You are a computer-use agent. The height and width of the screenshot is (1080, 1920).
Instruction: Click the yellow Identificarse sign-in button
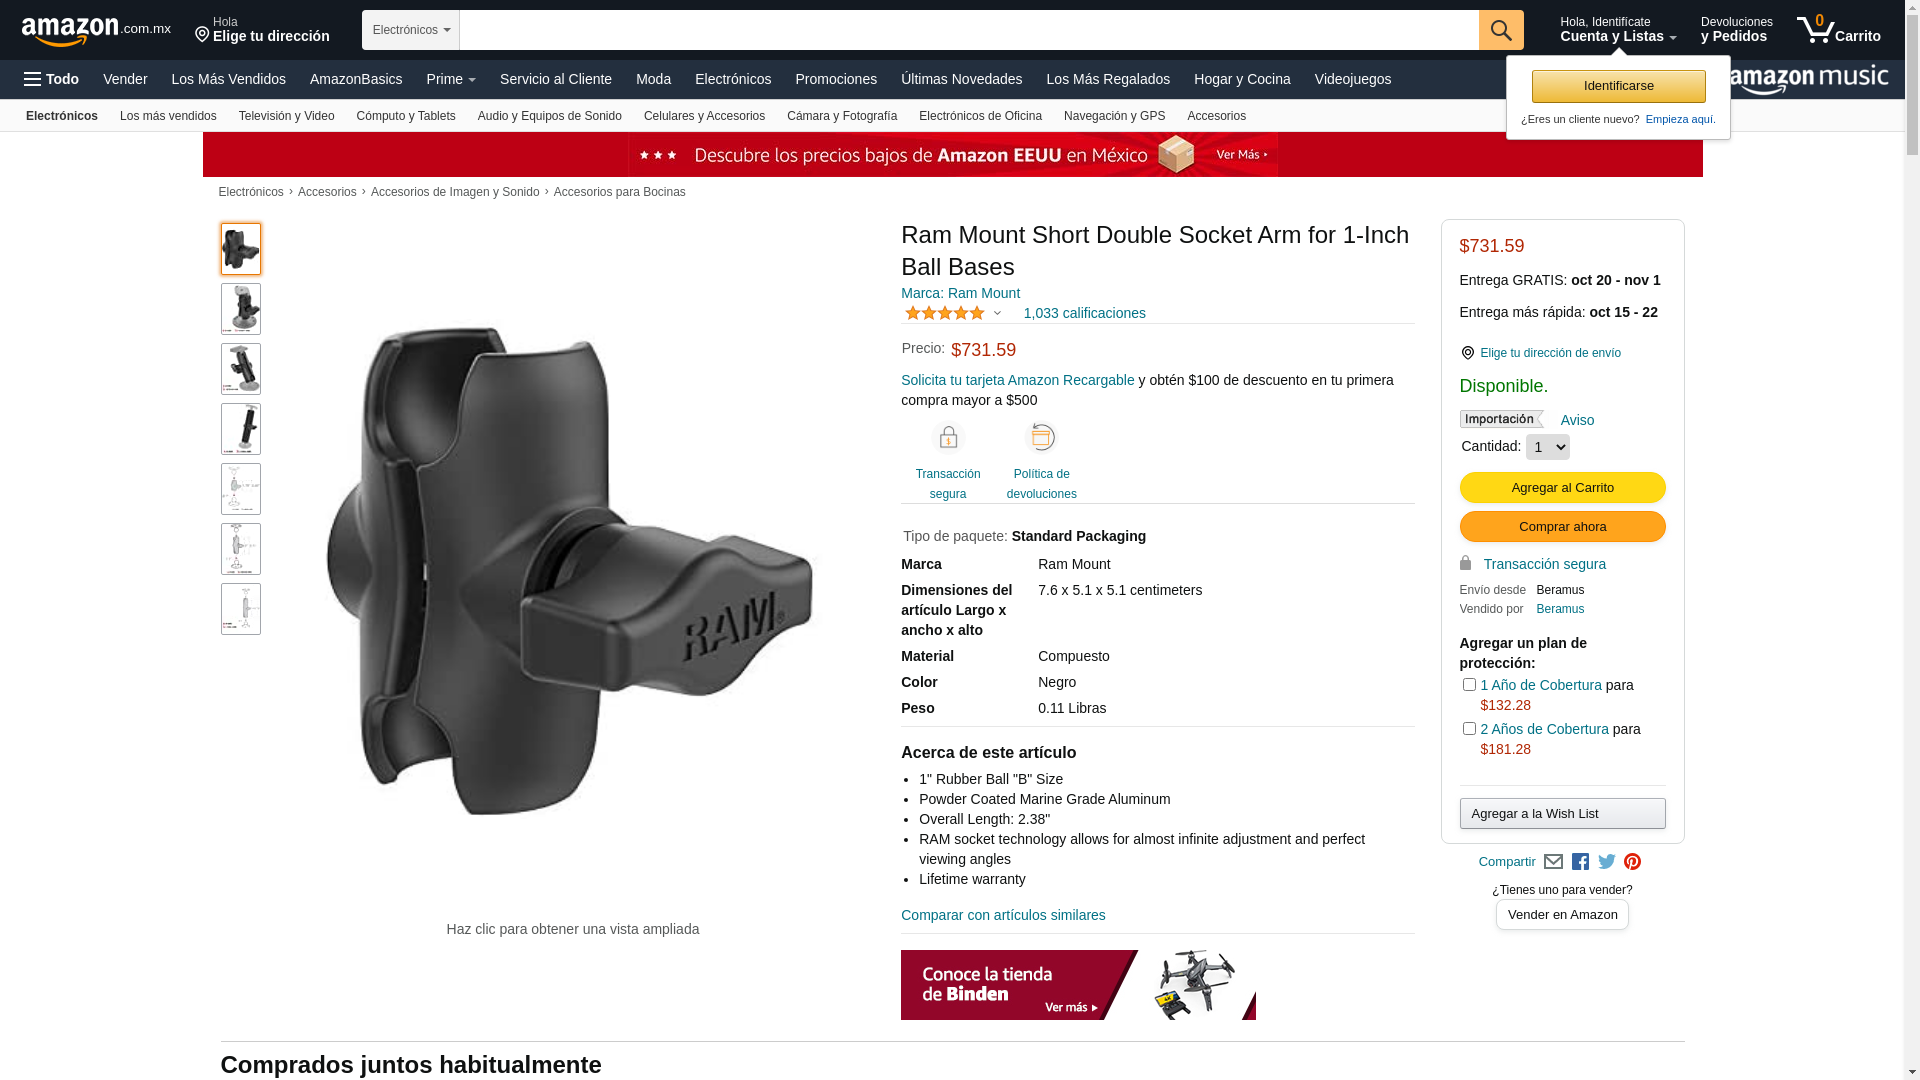(1618, 86)
